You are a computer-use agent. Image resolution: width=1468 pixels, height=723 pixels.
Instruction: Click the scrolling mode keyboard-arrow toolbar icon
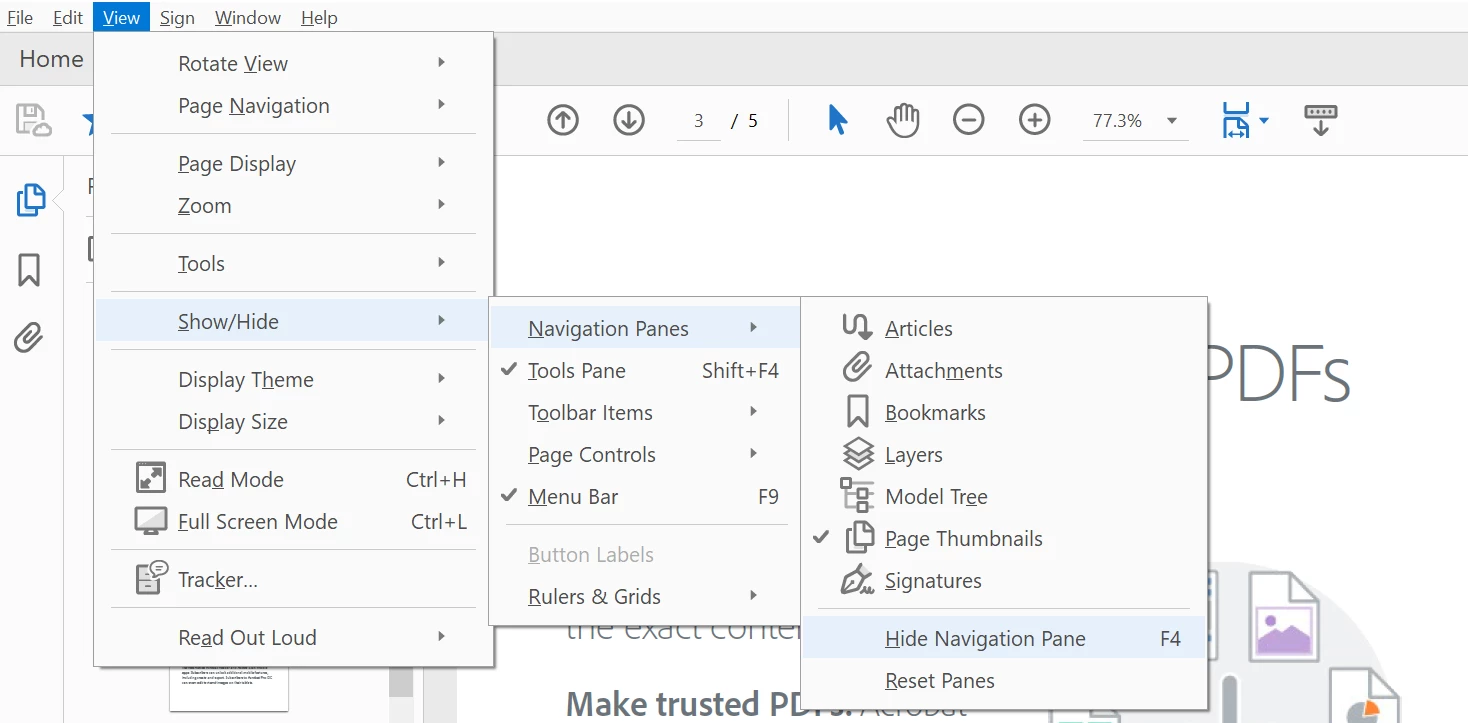1321,121
